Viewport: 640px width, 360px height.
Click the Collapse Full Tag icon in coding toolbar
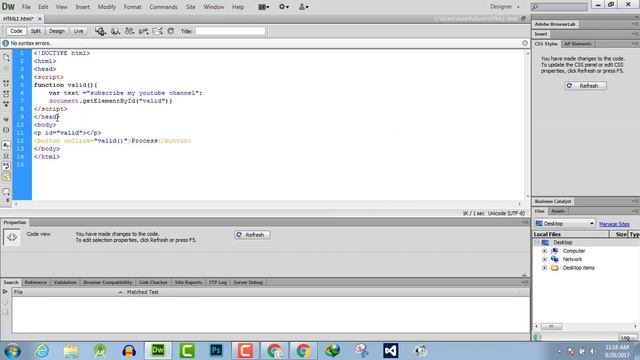6,83
